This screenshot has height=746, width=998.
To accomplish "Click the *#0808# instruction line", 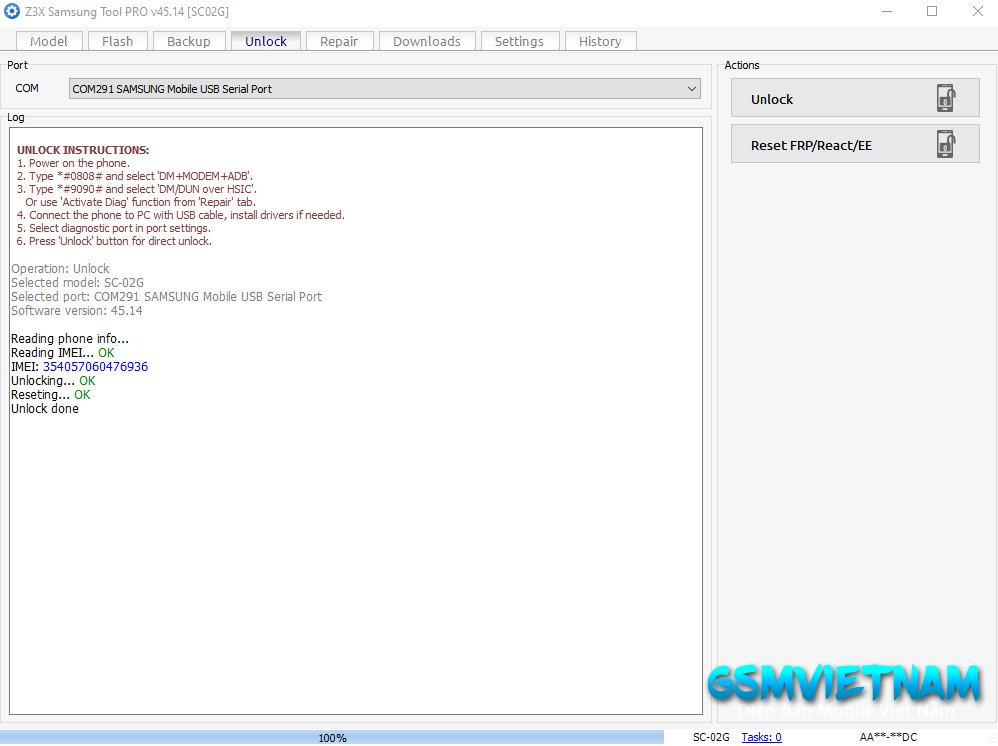I will [134, 176].
